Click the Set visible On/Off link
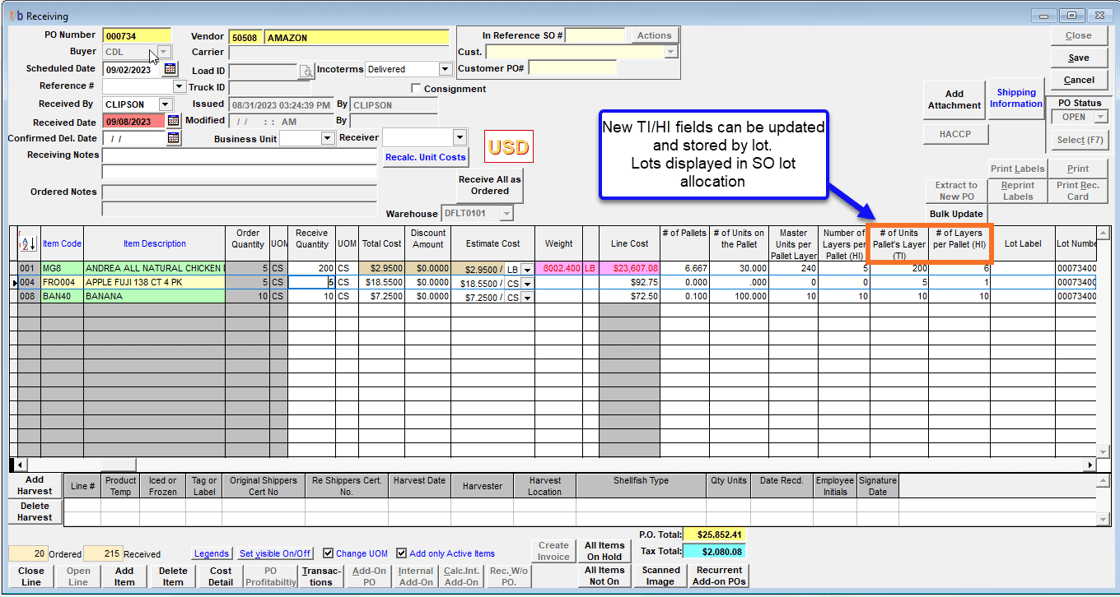Screen dimensions: 1120x597 click(x=275, y=554)
